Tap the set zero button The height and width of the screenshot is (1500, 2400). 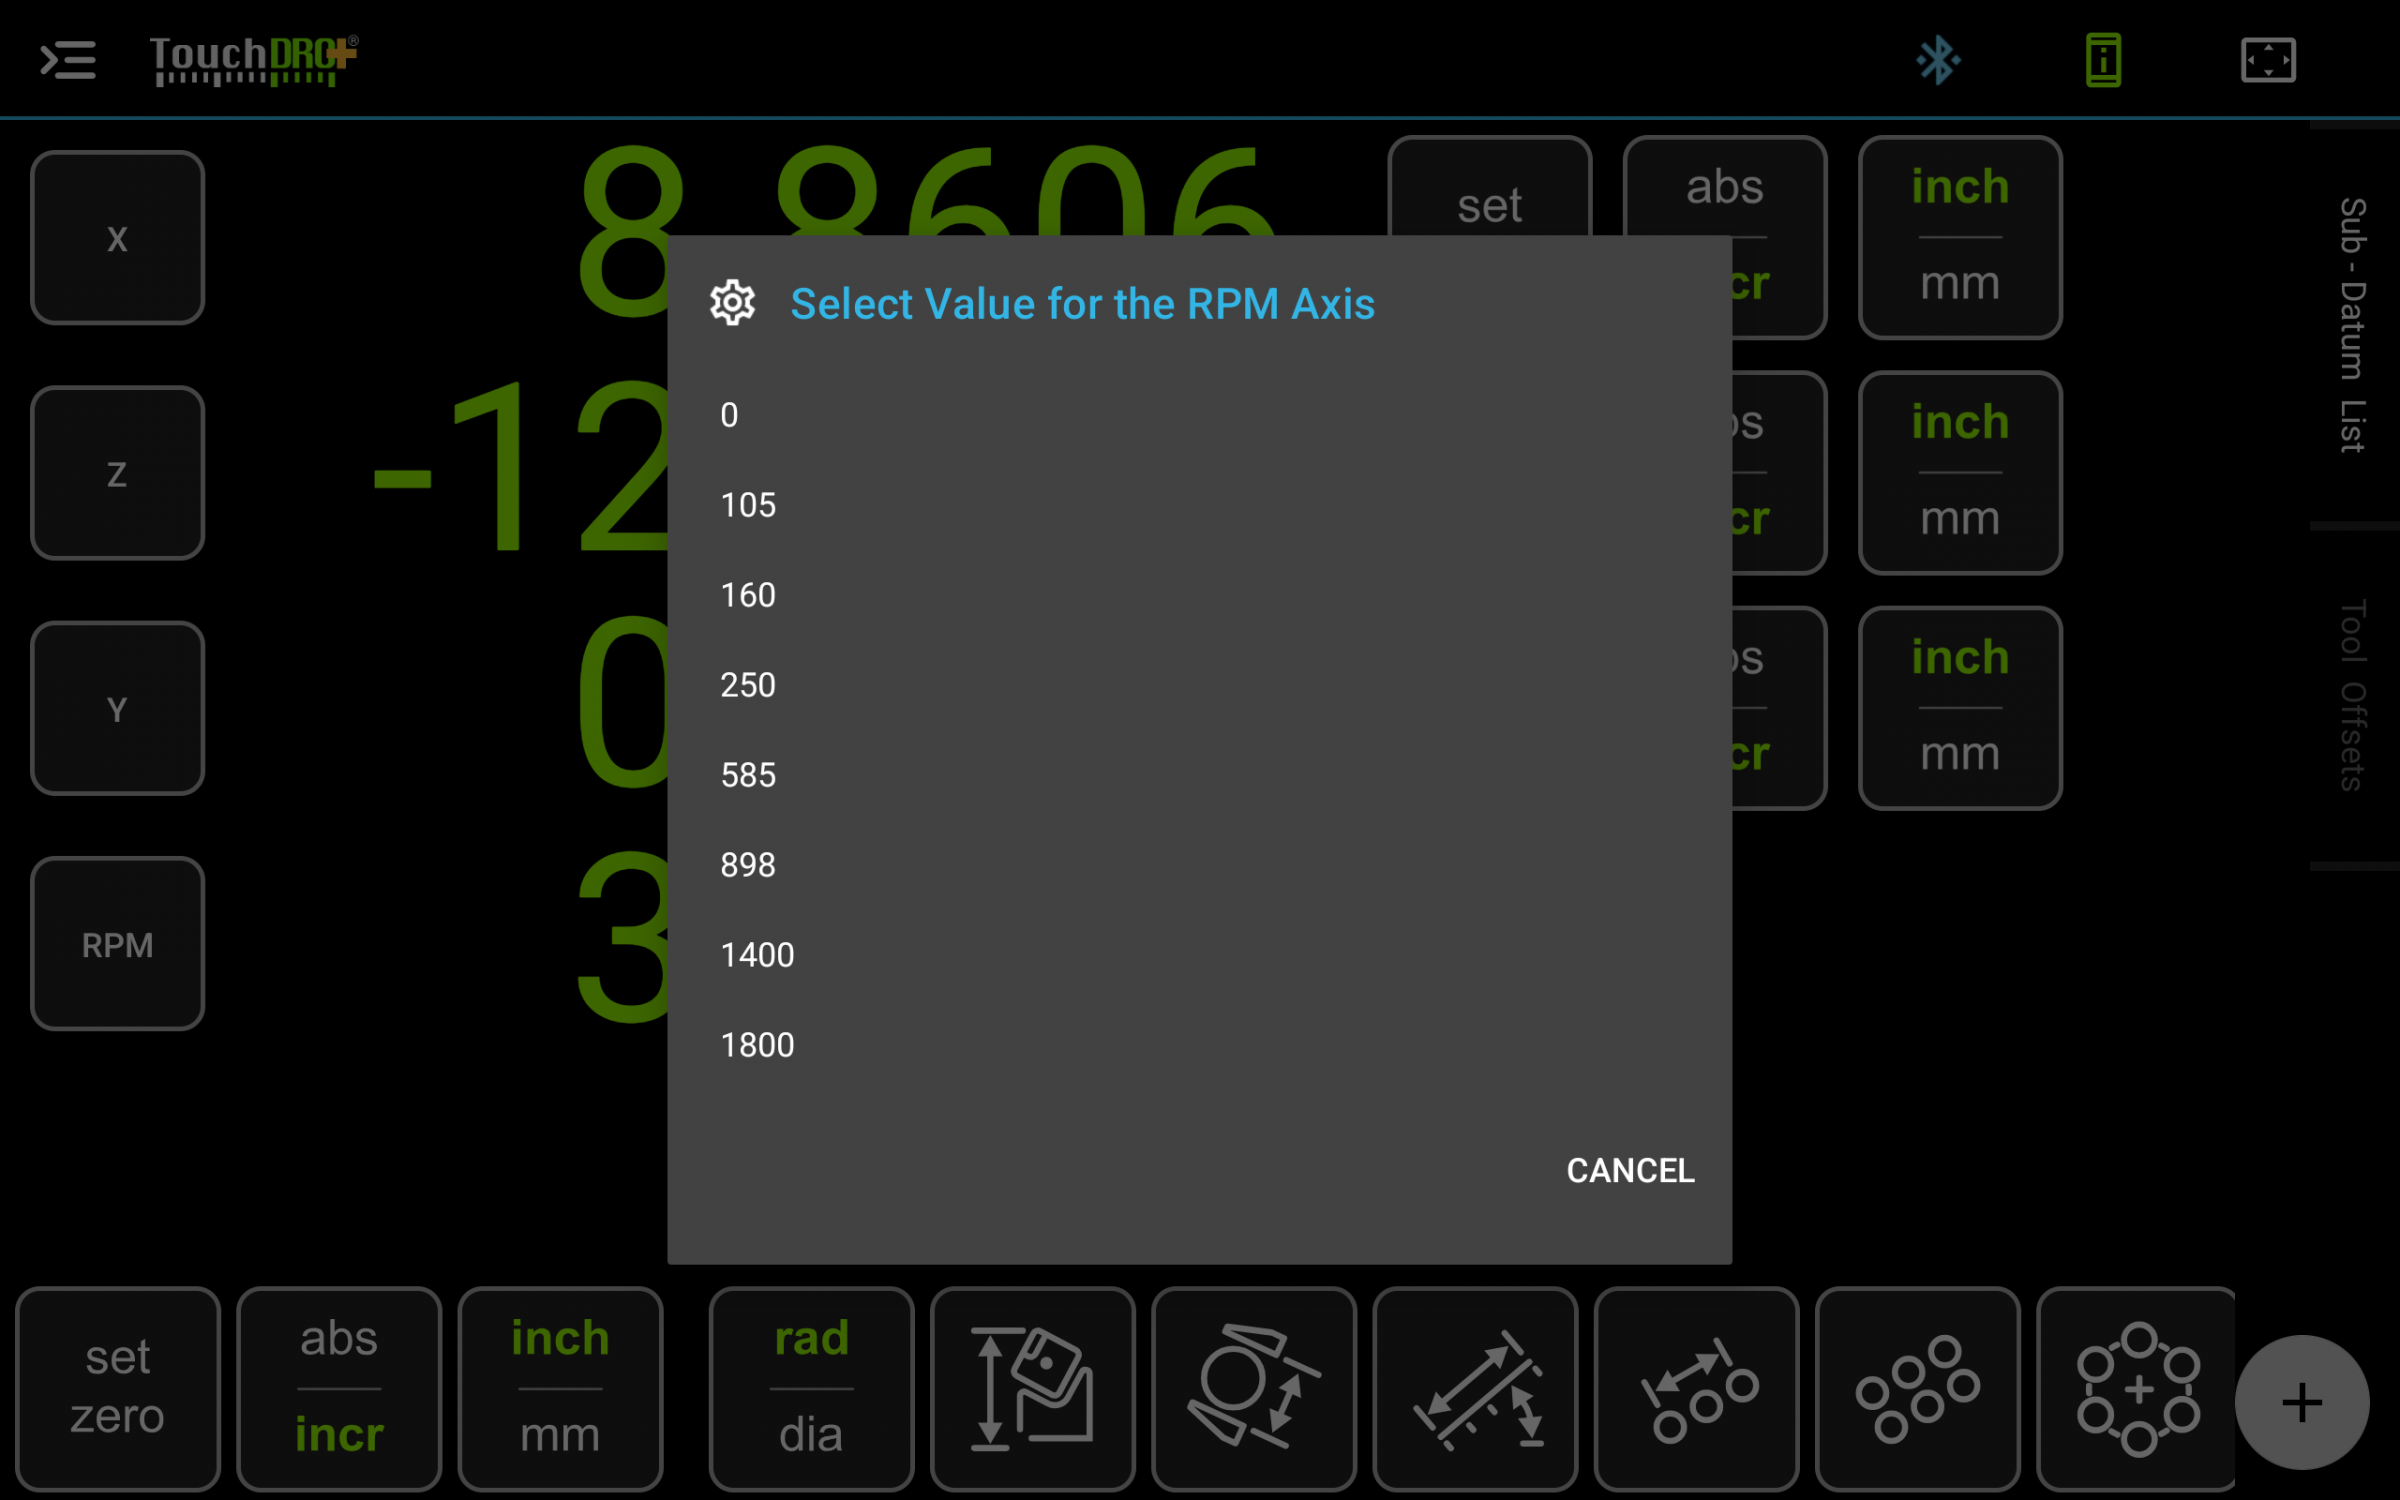click(x=118, y=1389)
